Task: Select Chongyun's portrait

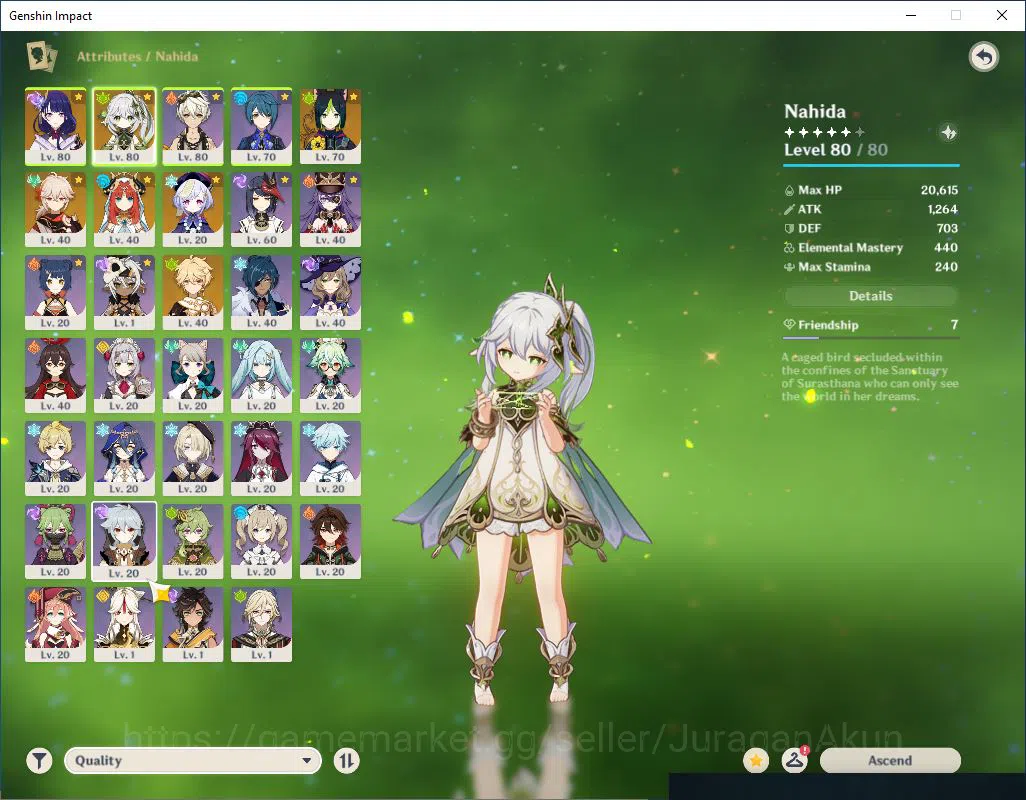Action: (330, 459)
